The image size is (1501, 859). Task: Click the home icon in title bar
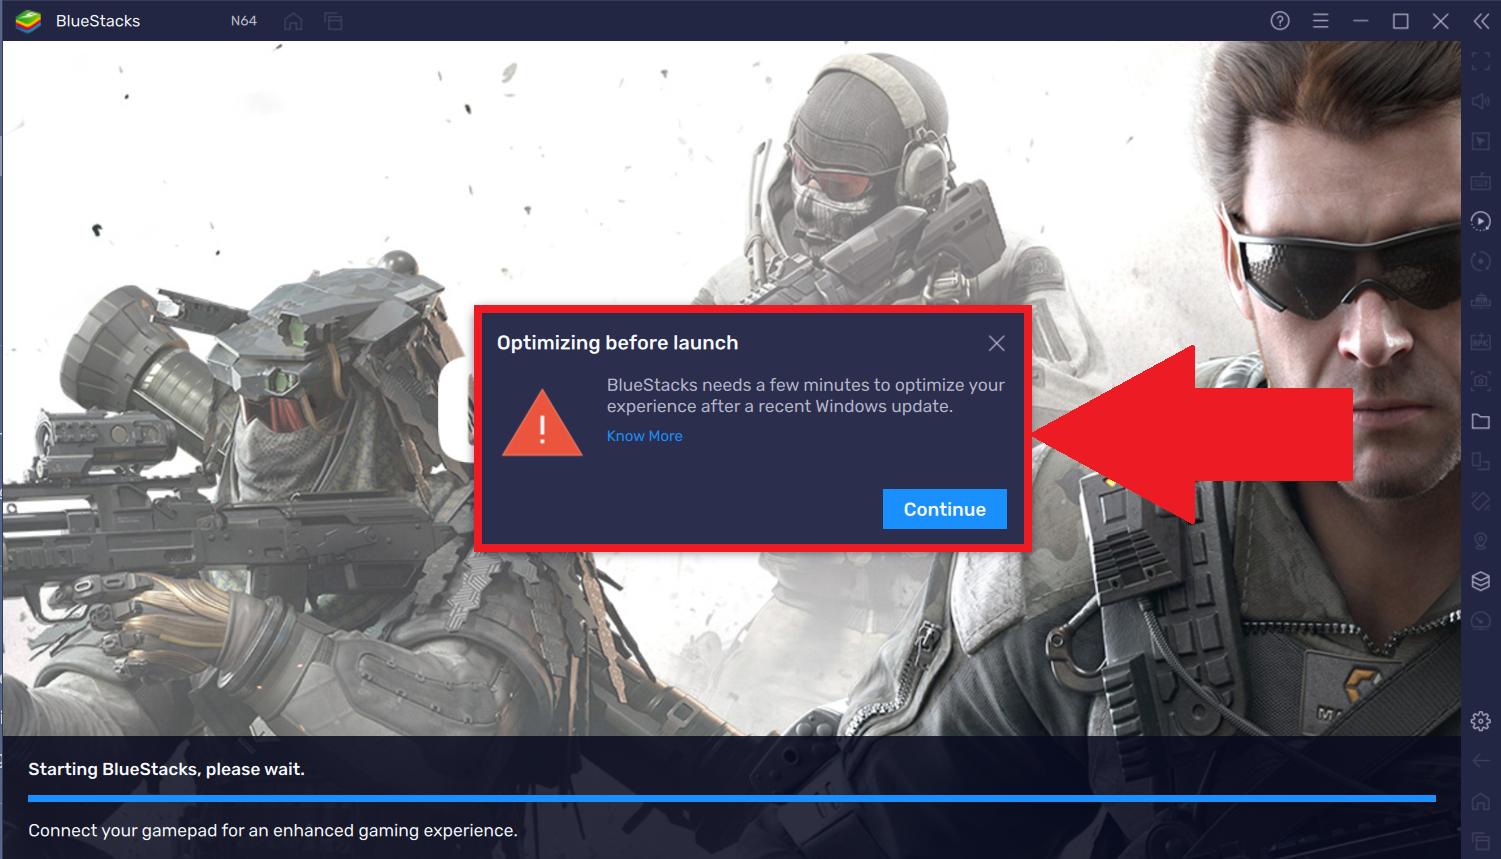(293, 21)
